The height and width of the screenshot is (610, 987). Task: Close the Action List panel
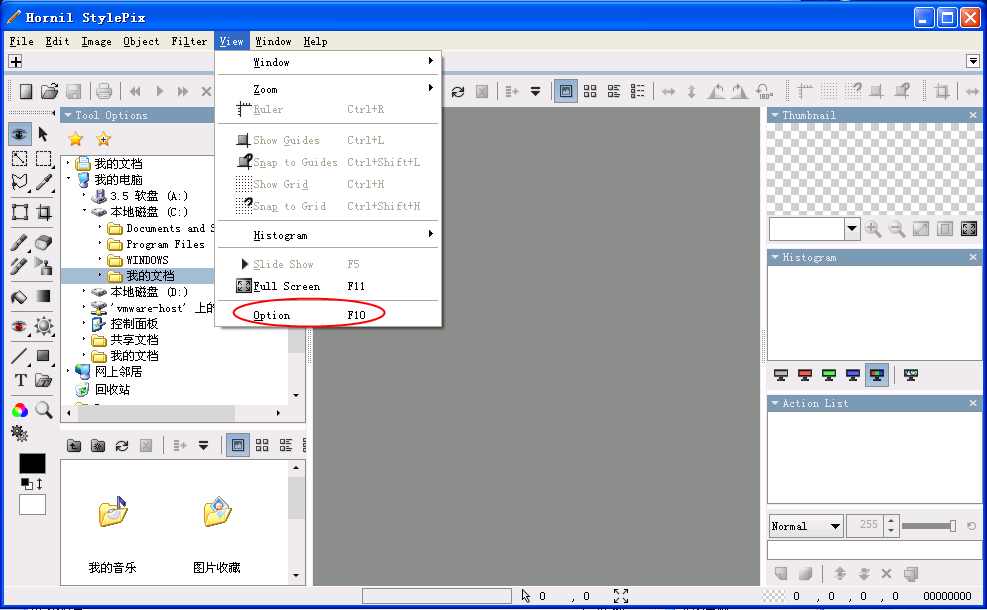pos(973,403)
